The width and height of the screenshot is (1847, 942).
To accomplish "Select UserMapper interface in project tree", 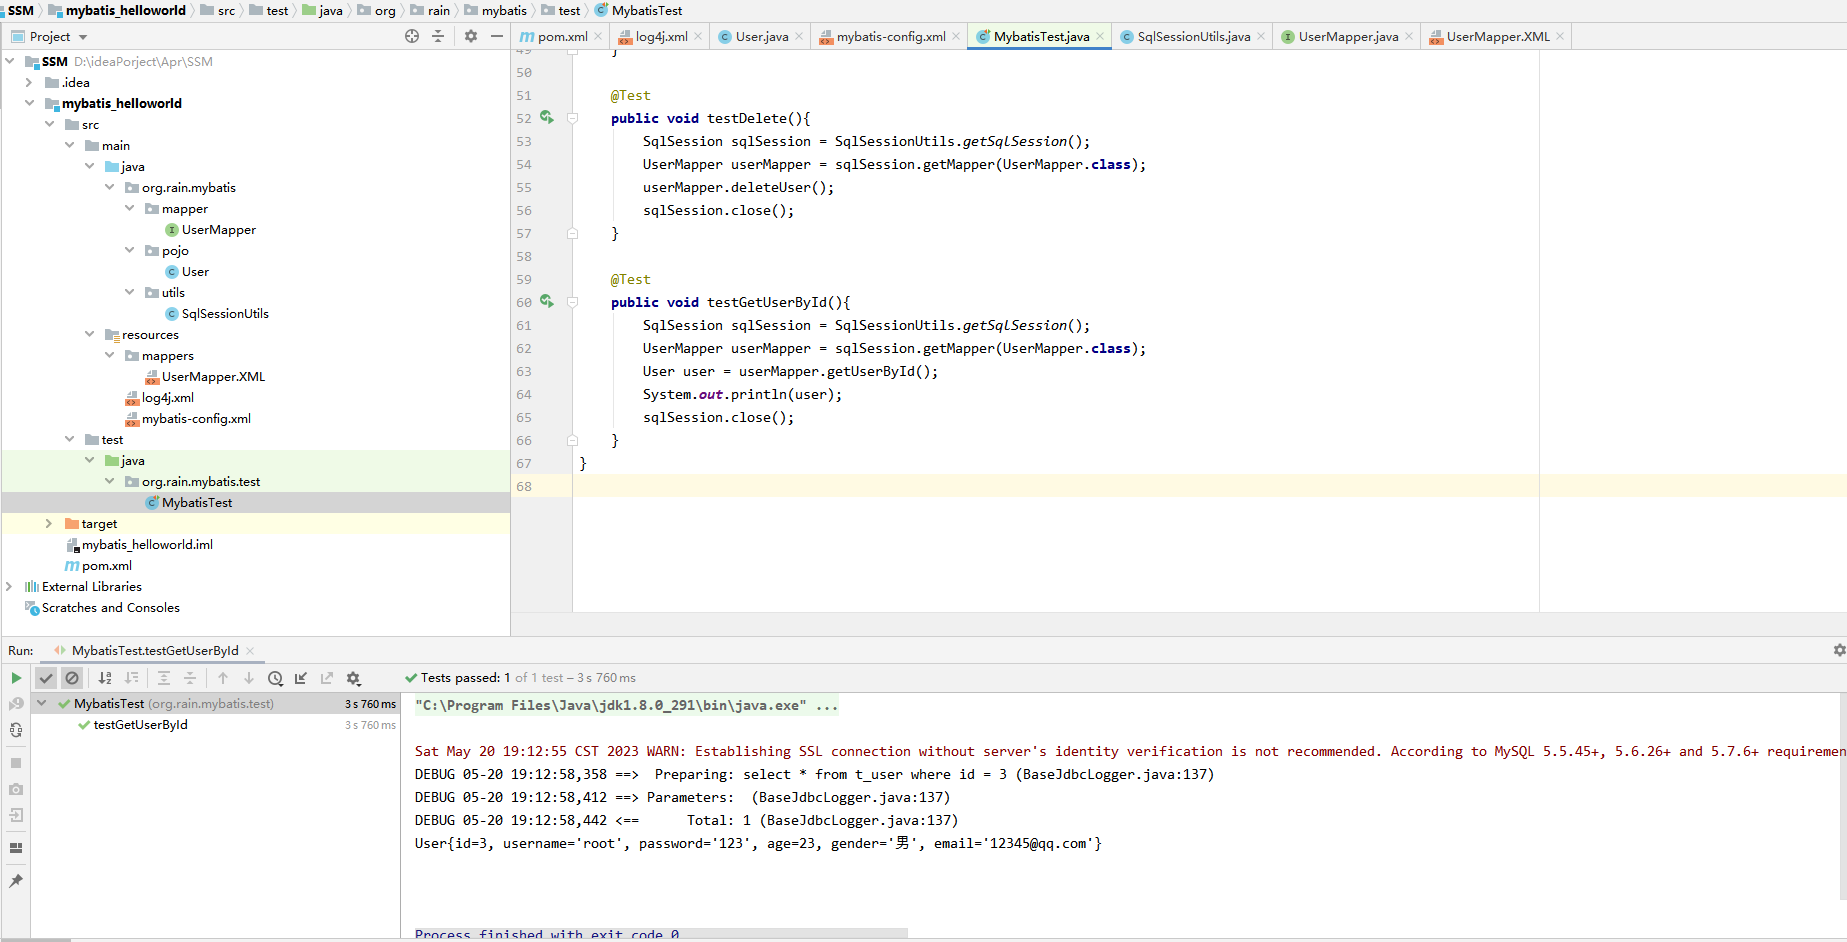I will 219,229.
